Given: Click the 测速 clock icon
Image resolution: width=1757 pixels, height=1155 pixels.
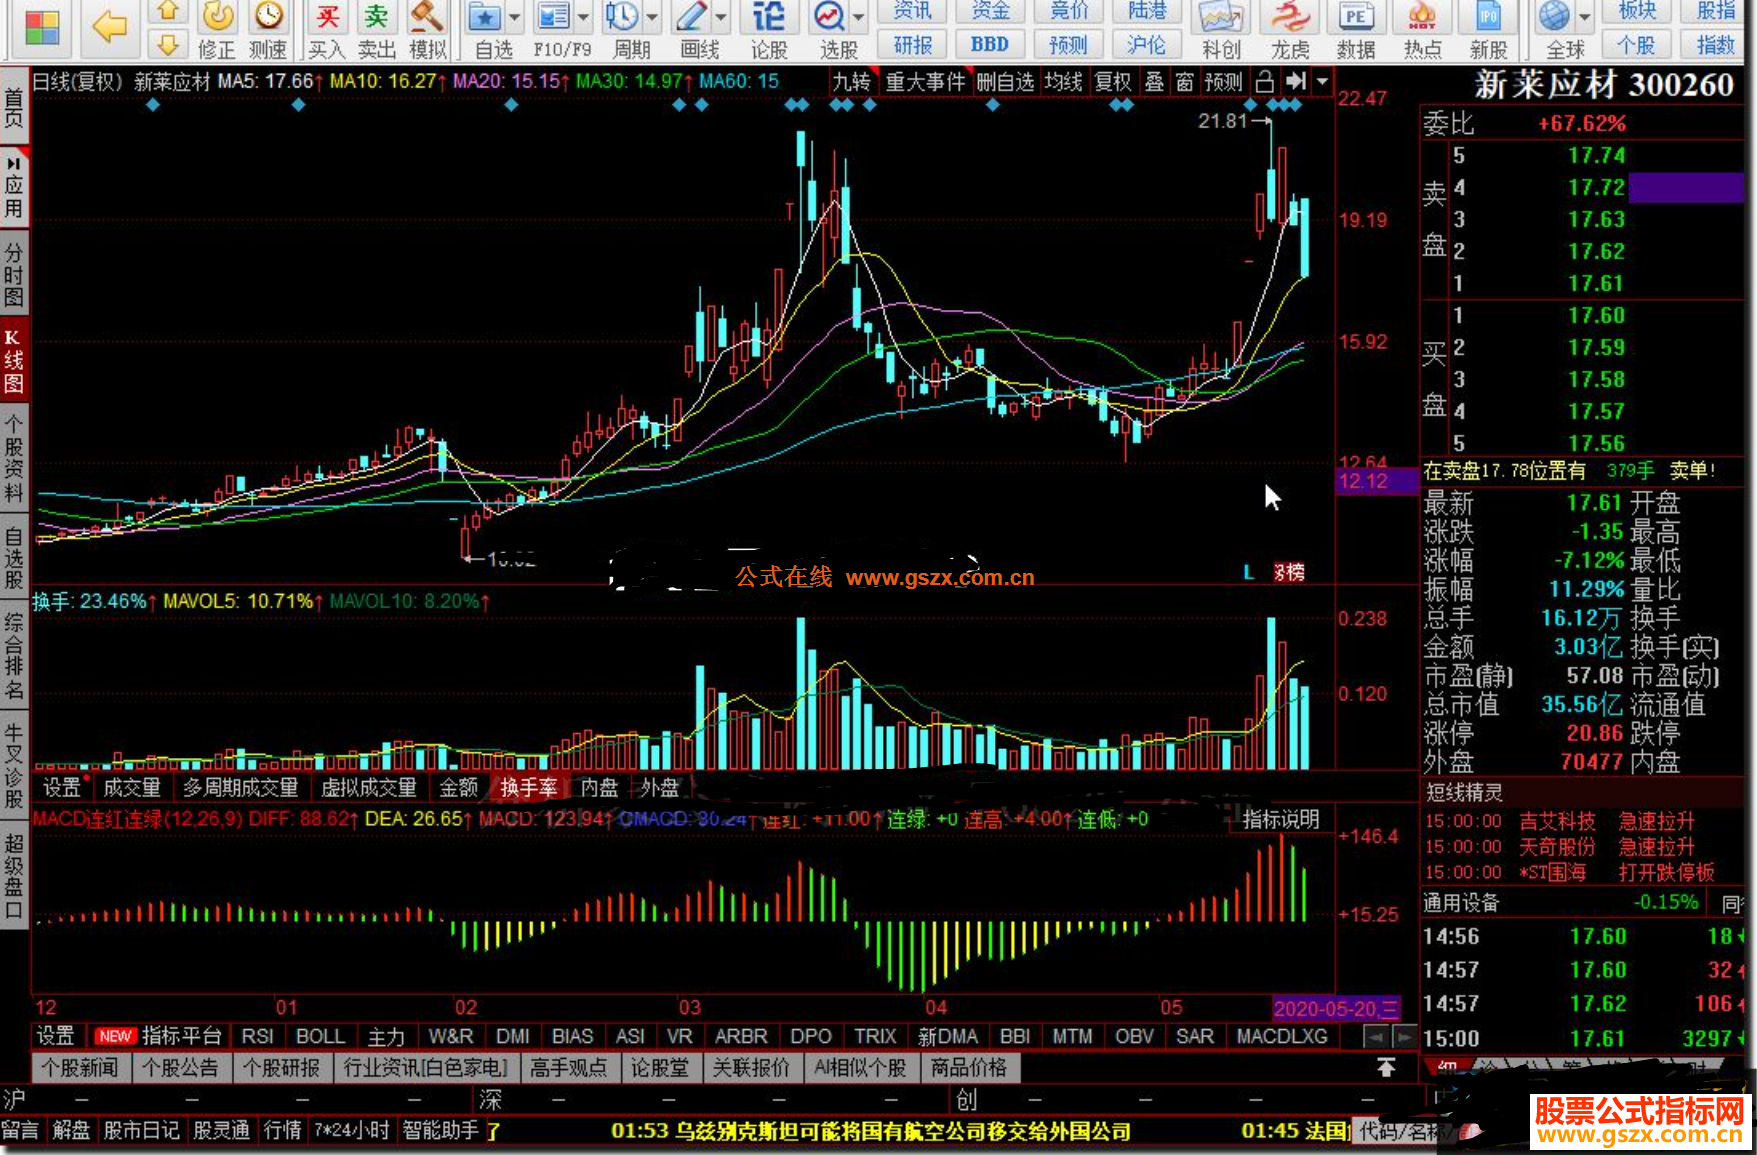Looking at the screenshot, I should point(267,19).
